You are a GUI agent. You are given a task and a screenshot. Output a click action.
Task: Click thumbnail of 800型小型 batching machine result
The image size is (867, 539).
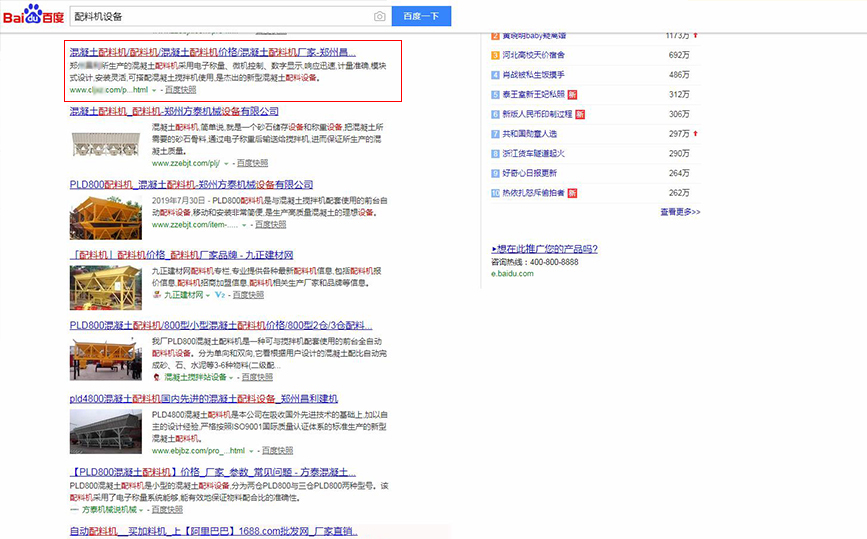pos(106,358)
